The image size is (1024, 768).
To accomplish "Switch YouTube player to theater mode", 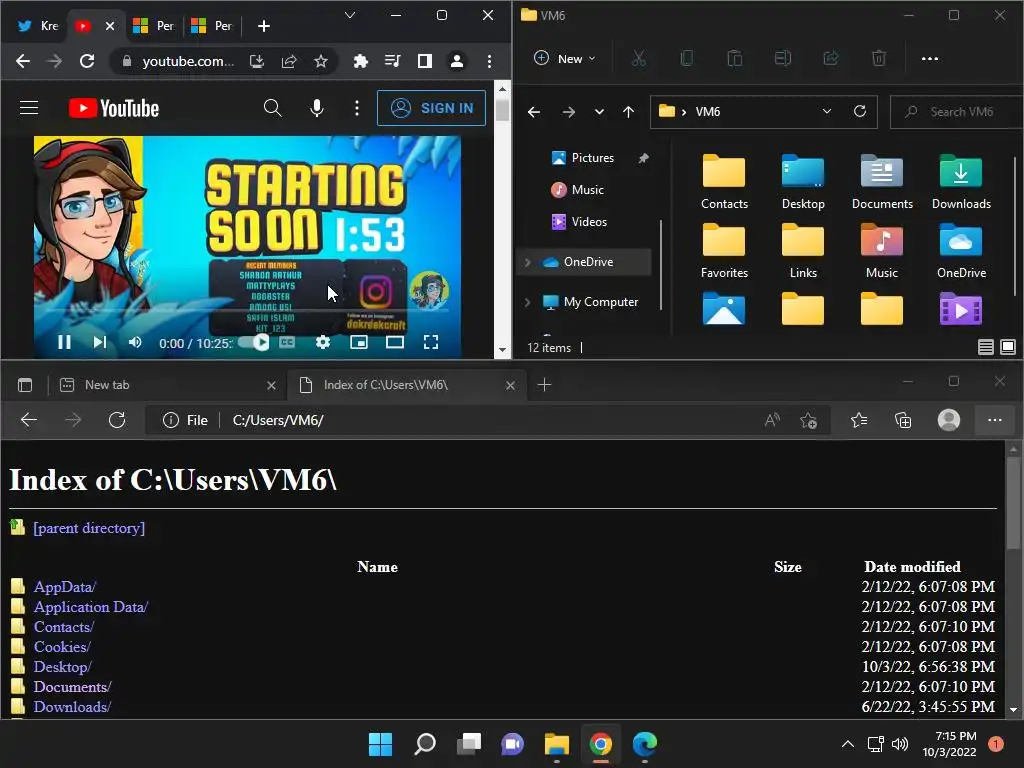I will point(394,342).
